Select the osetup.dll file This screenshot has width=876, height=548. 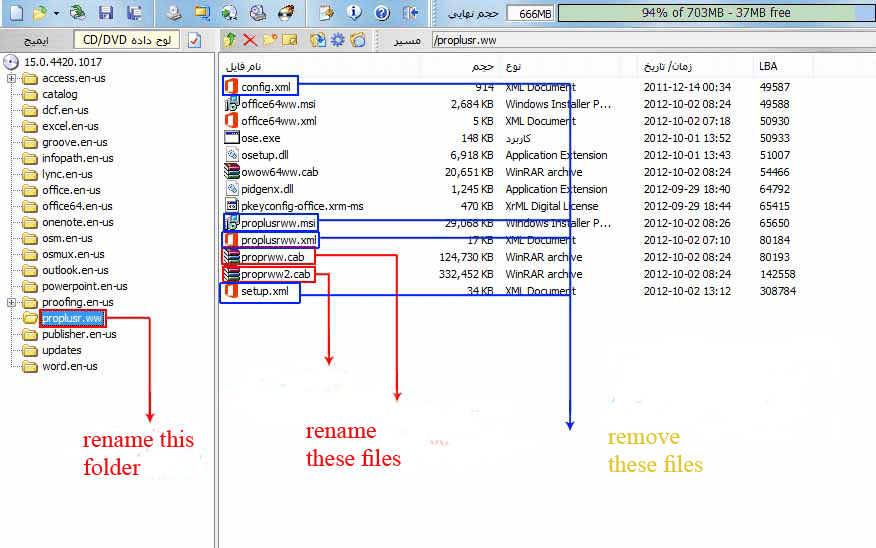point(265,155)
